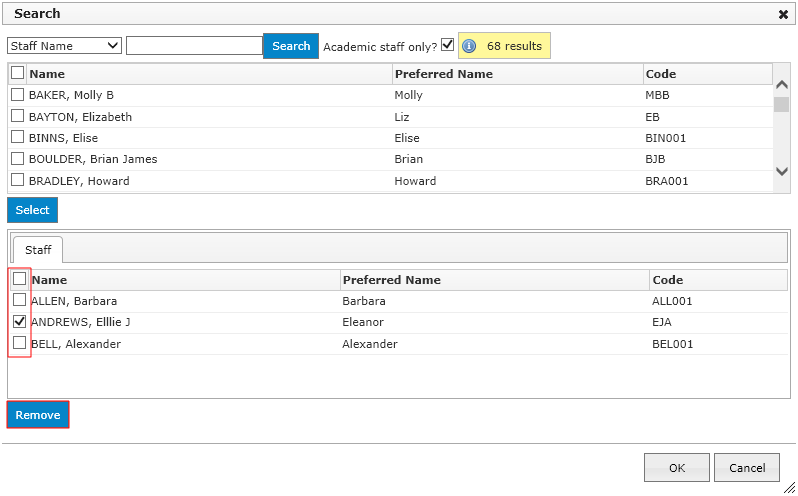Click the down arrow of the results scrollbar
The width and height of the screenshot is (798, 496).
point(782,171)
